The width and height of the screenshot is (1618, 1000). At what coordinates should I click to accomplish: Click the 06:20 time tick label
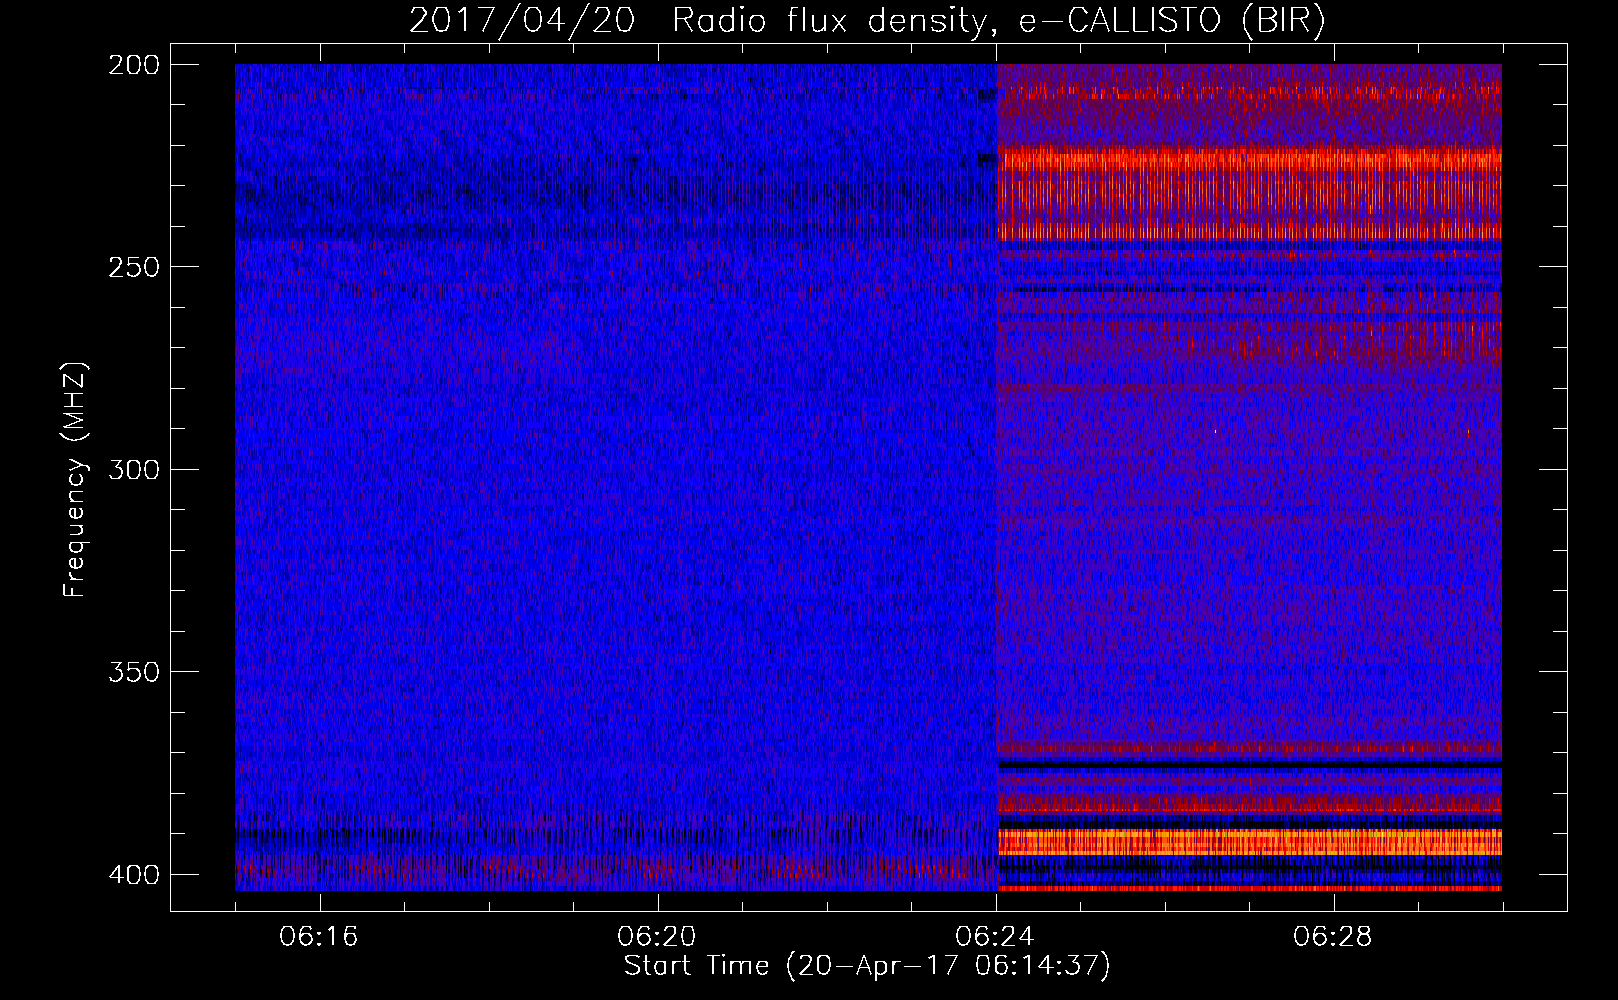click(x=657, y=937)
